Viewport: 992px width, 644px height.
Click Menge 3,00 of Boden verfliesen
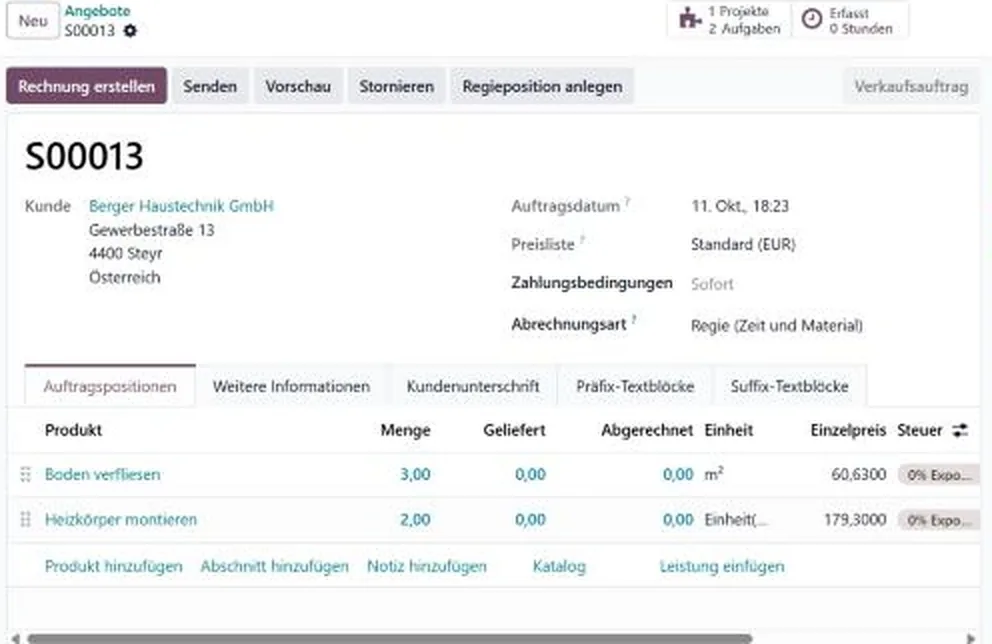[415, 474]
